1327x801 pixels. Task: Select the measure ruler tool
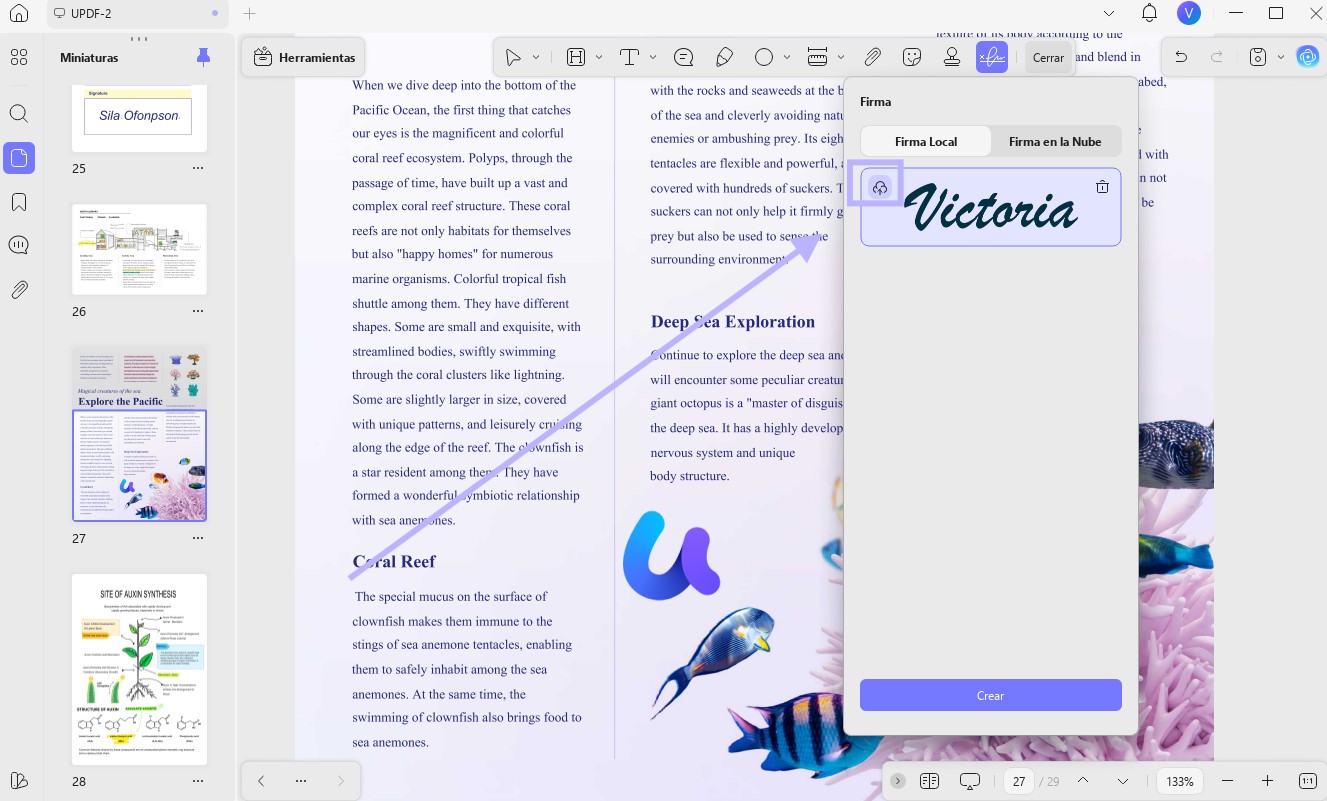pos(817,57)
